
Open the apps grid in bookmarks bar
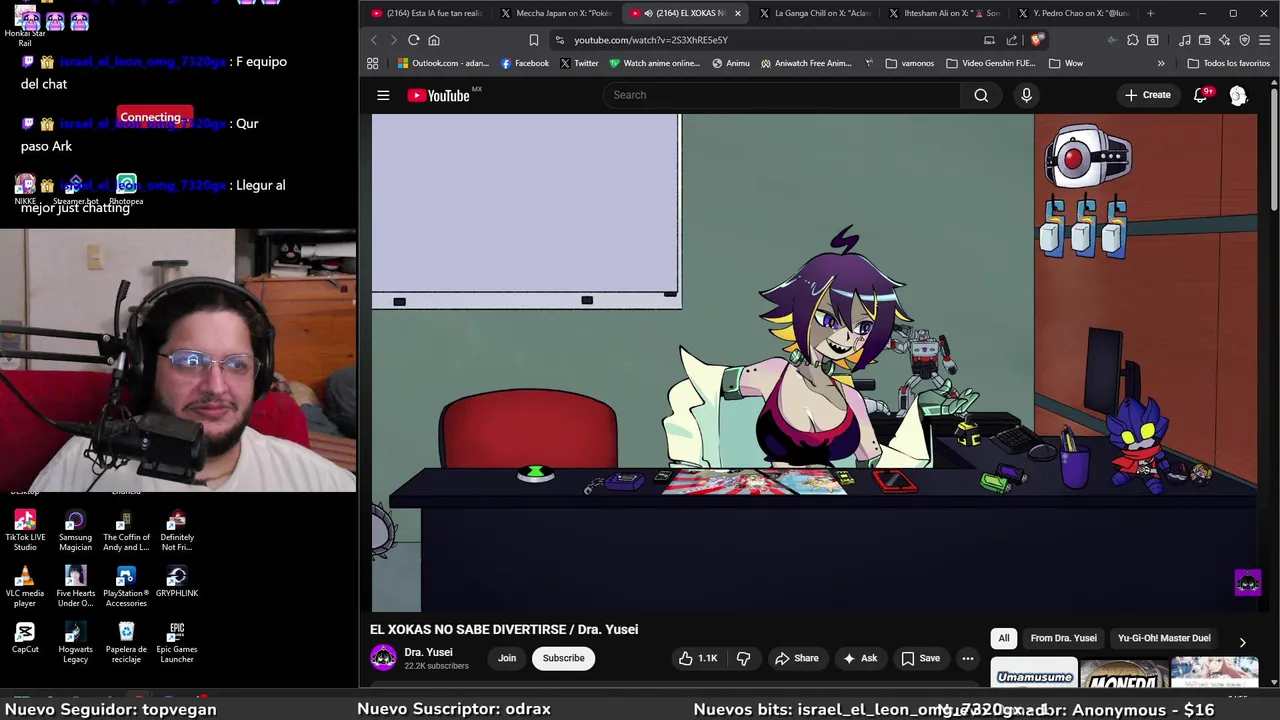[373, 63]
